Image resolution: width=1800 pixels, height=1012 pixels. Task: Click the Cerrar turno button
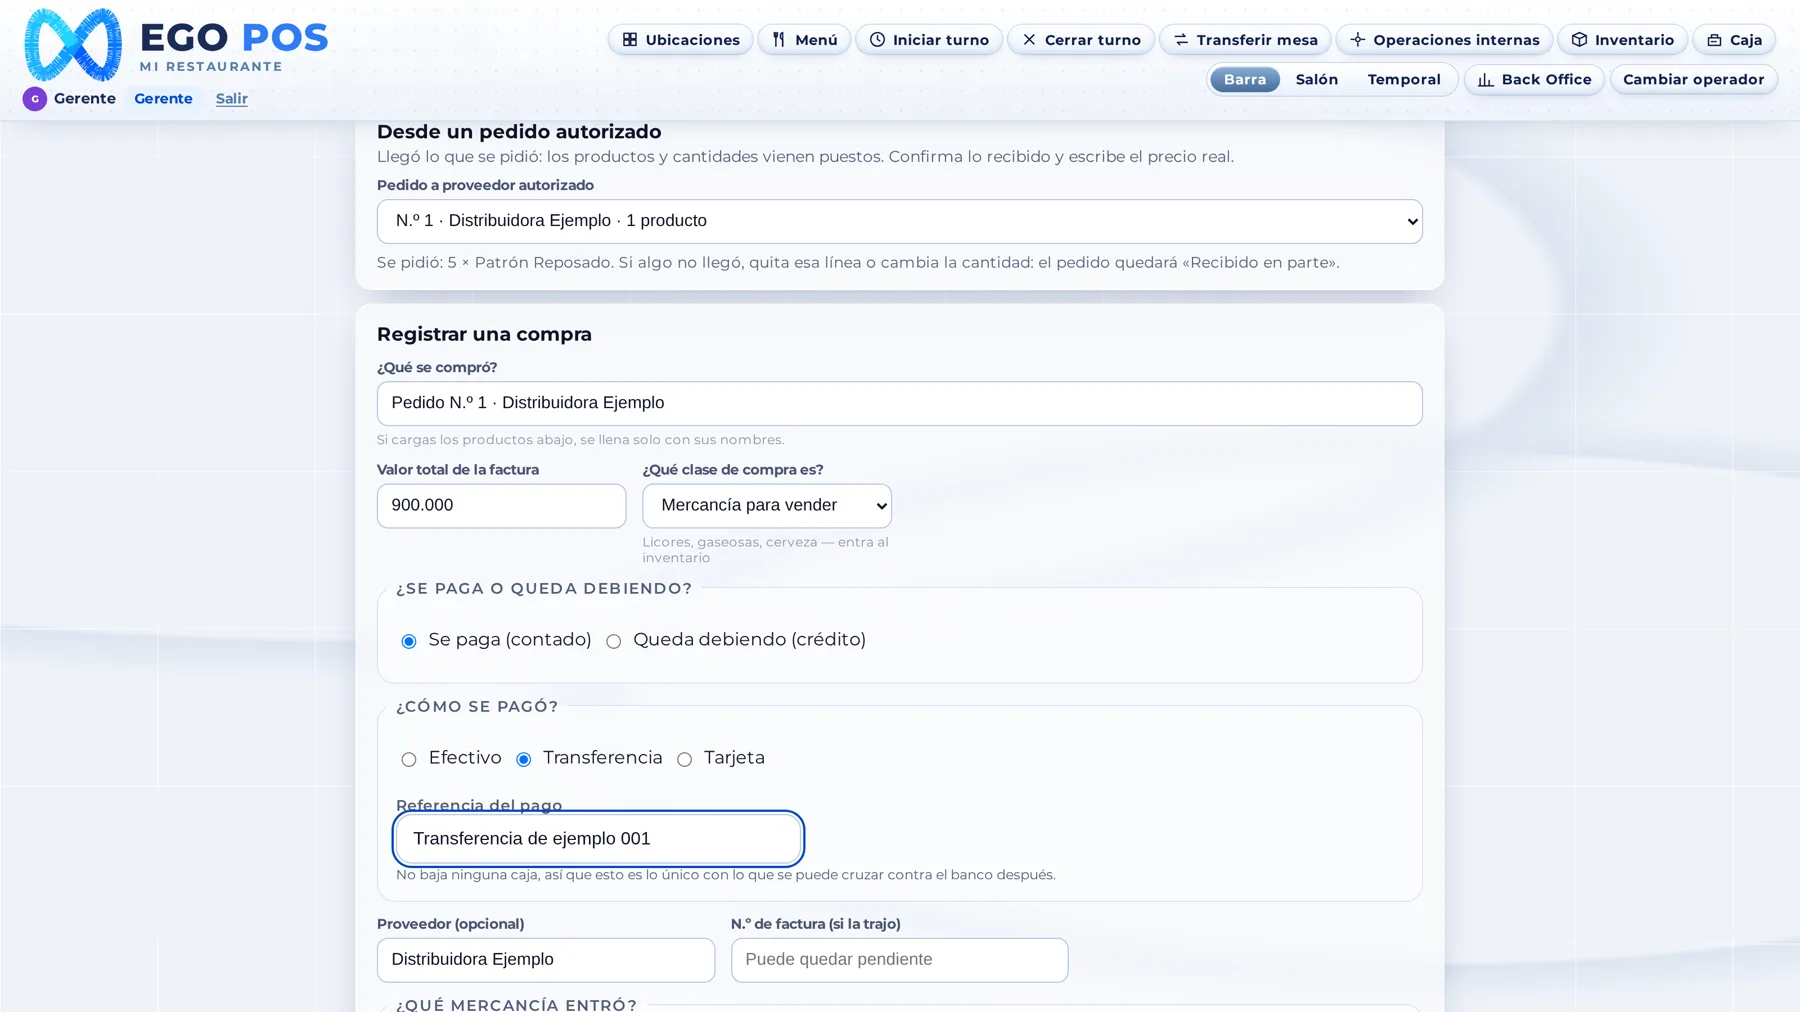[x=1080, y=40]
